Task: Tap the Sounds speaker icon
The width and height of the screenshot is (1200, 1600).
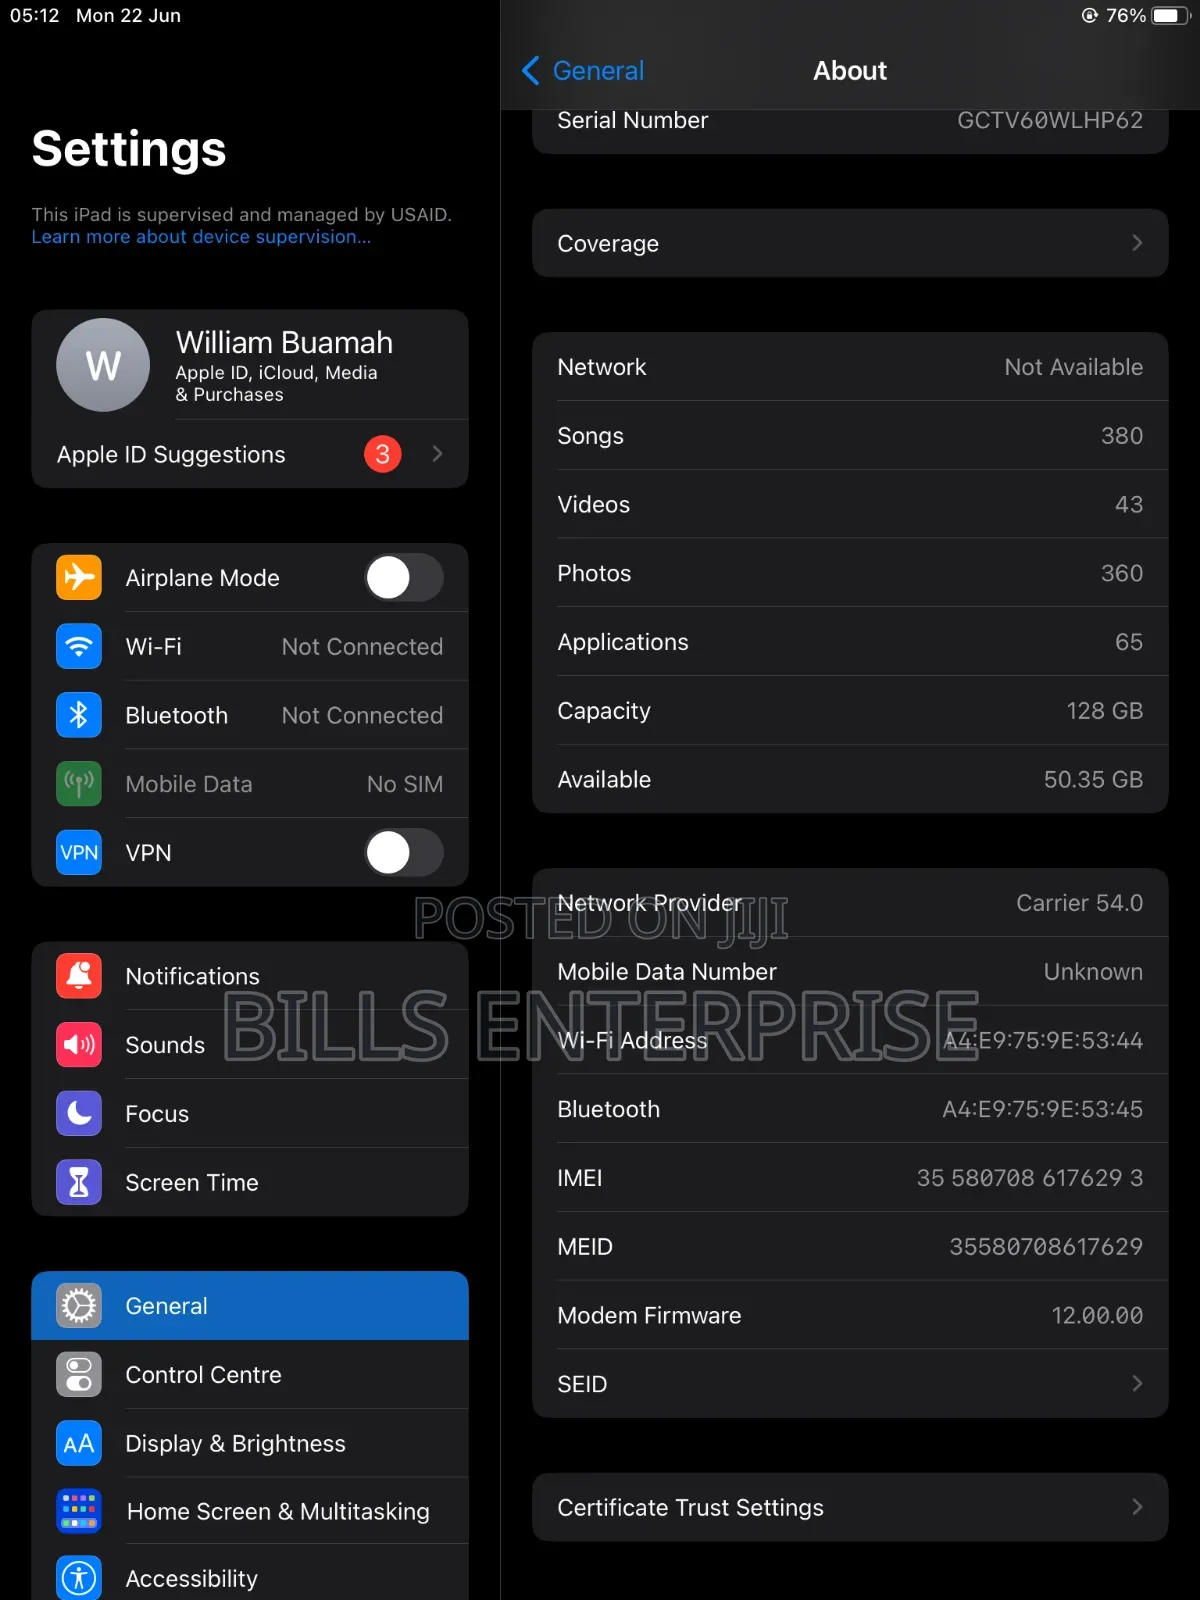Action: tap(79, 1045)
